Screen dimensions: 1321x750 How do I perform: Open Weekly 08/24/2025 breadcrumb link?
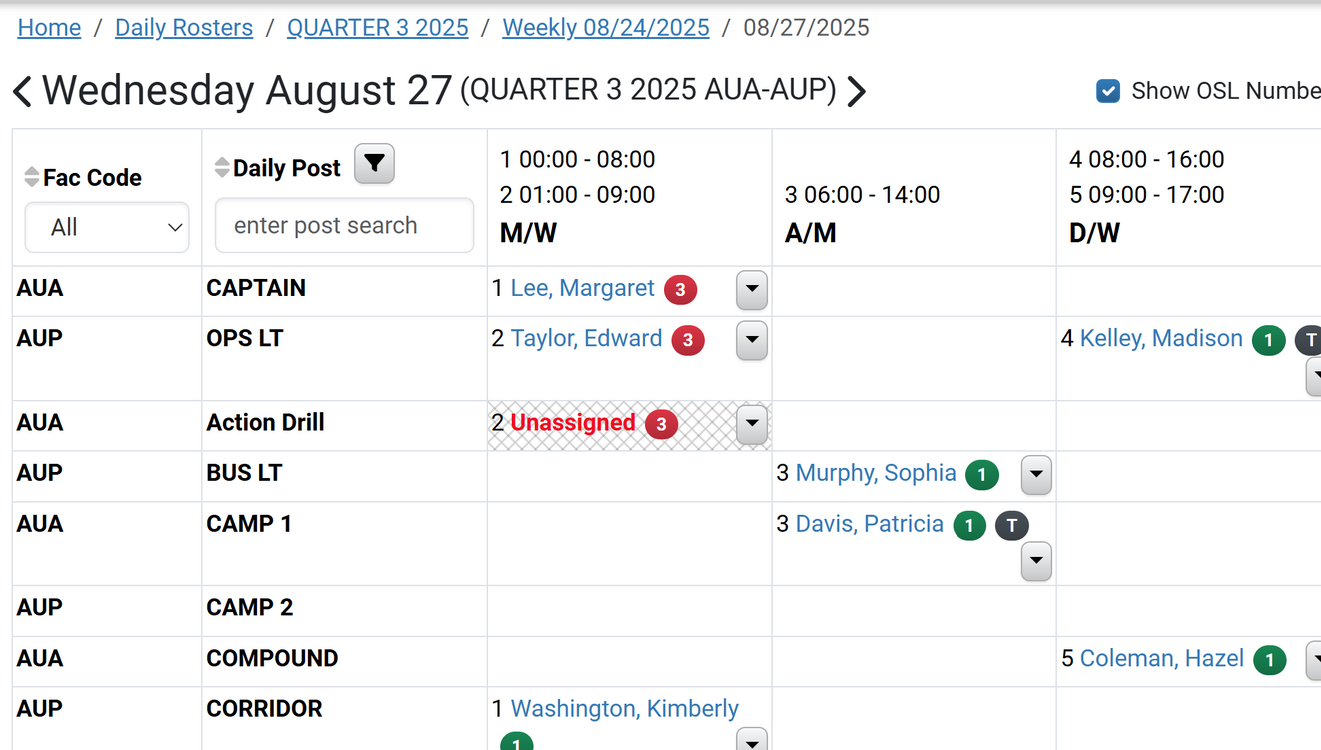click(x=605, y=28)
